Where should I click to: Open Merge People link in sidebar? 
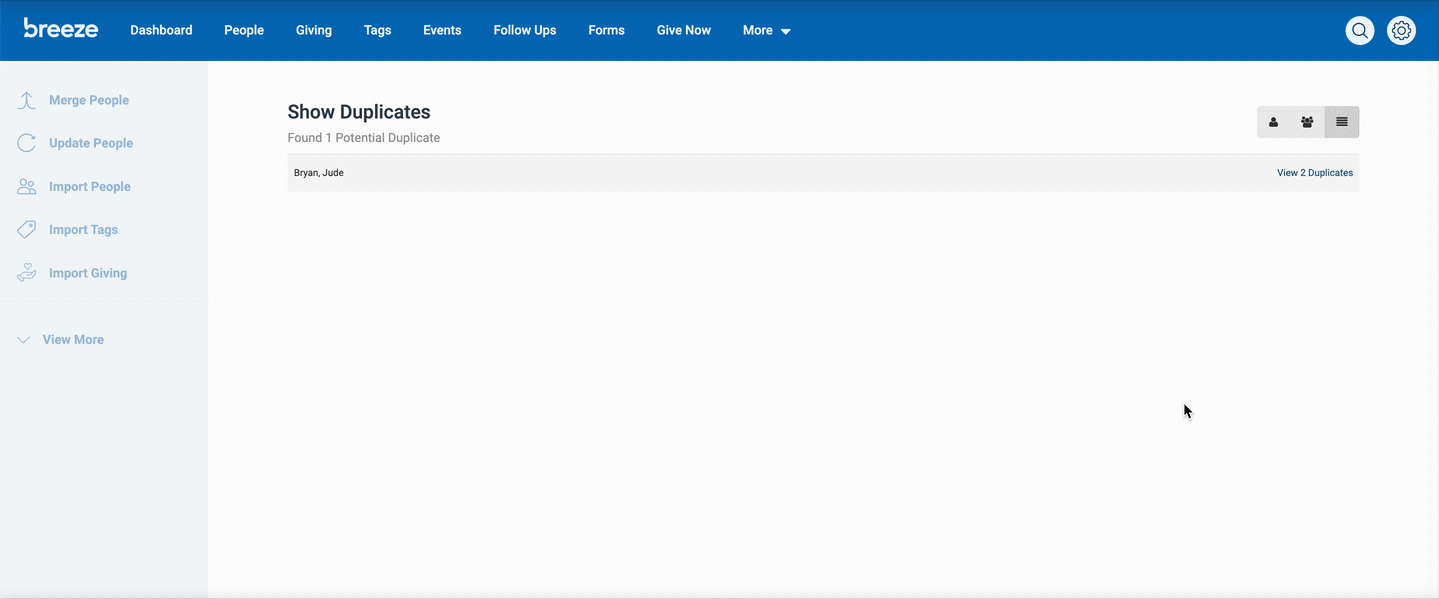click(x=89, y=100)
